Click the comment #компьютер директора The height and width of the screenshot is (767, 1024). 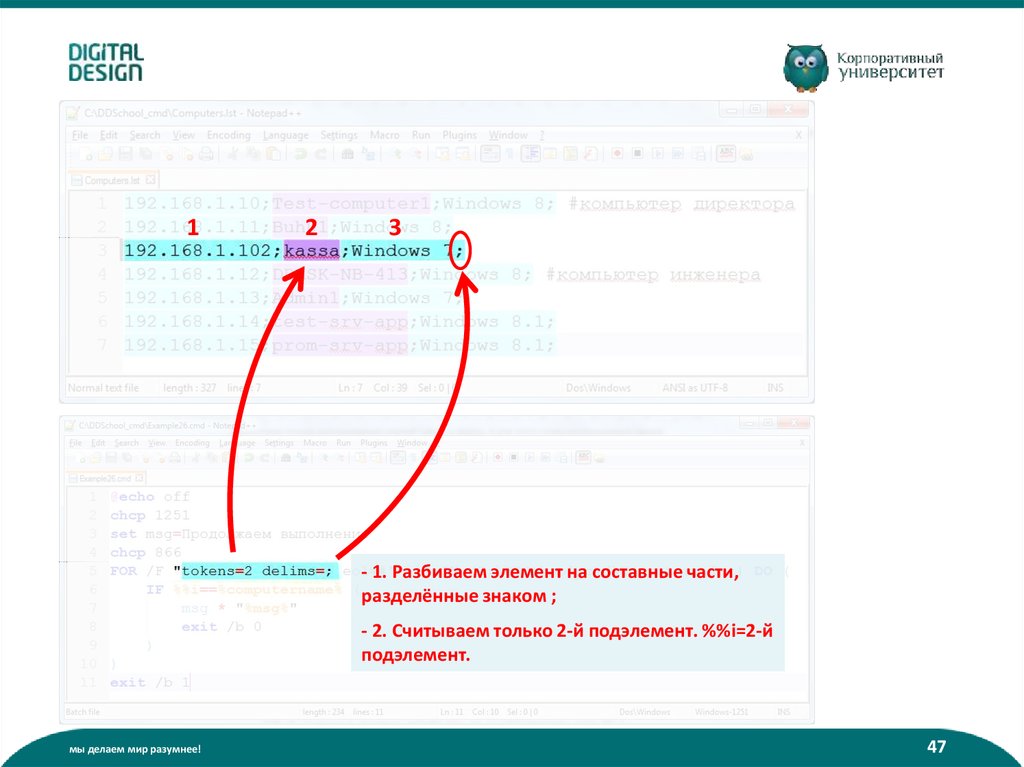point(682,203)
